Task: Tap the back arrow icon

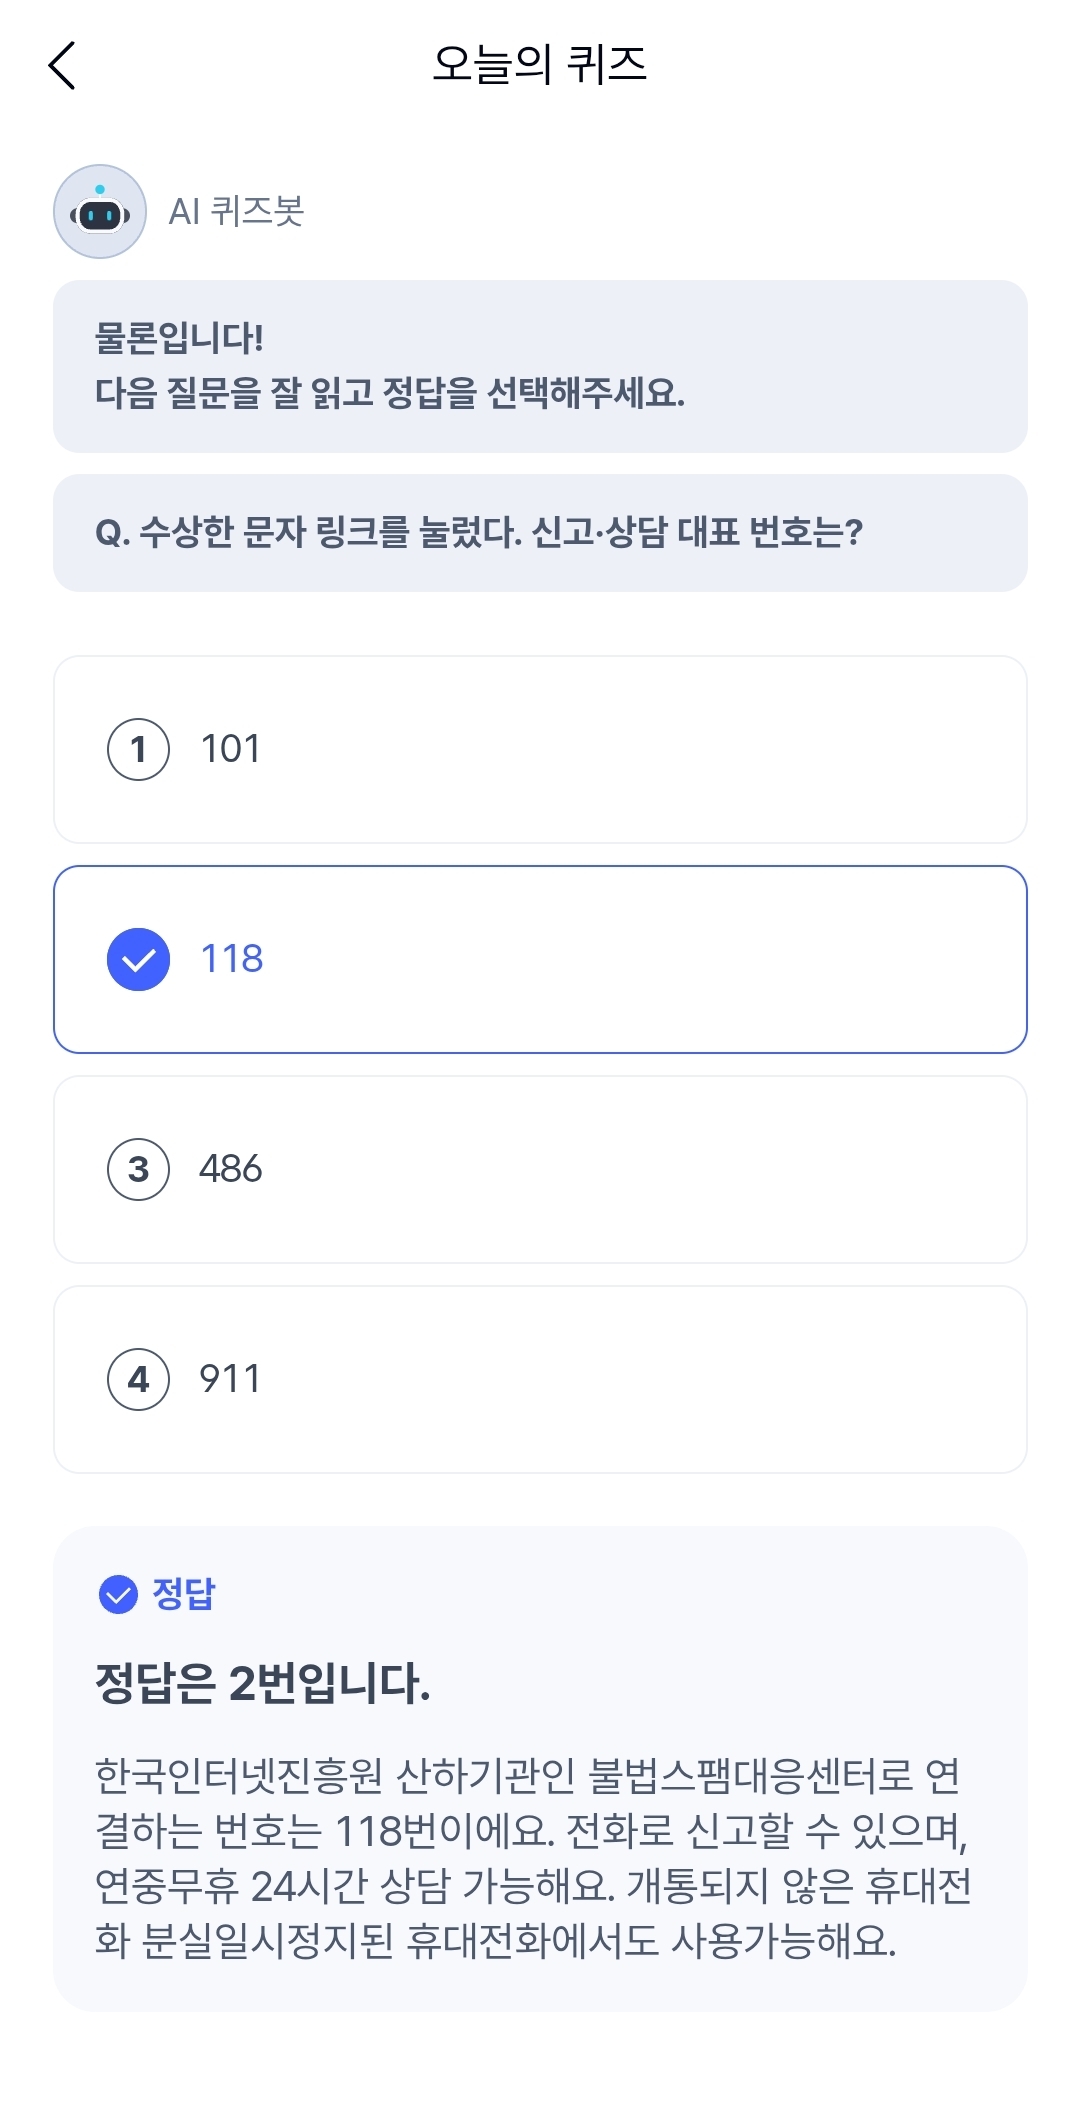Action: [62, 66]
